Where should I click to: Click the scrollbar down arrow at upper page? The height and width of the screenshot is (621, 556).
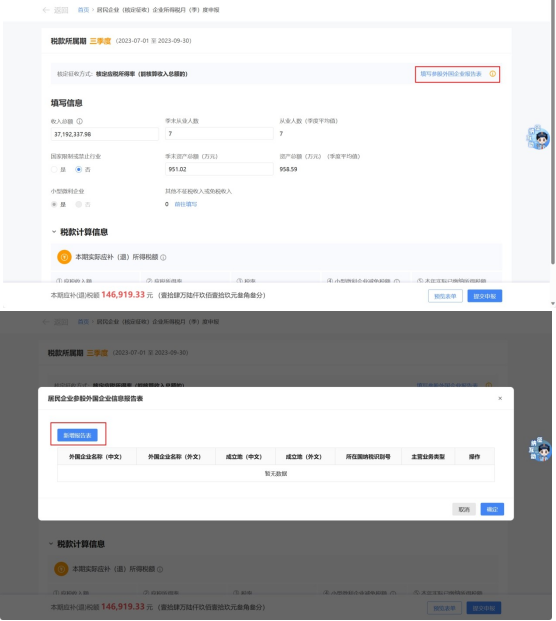(553, 304)
